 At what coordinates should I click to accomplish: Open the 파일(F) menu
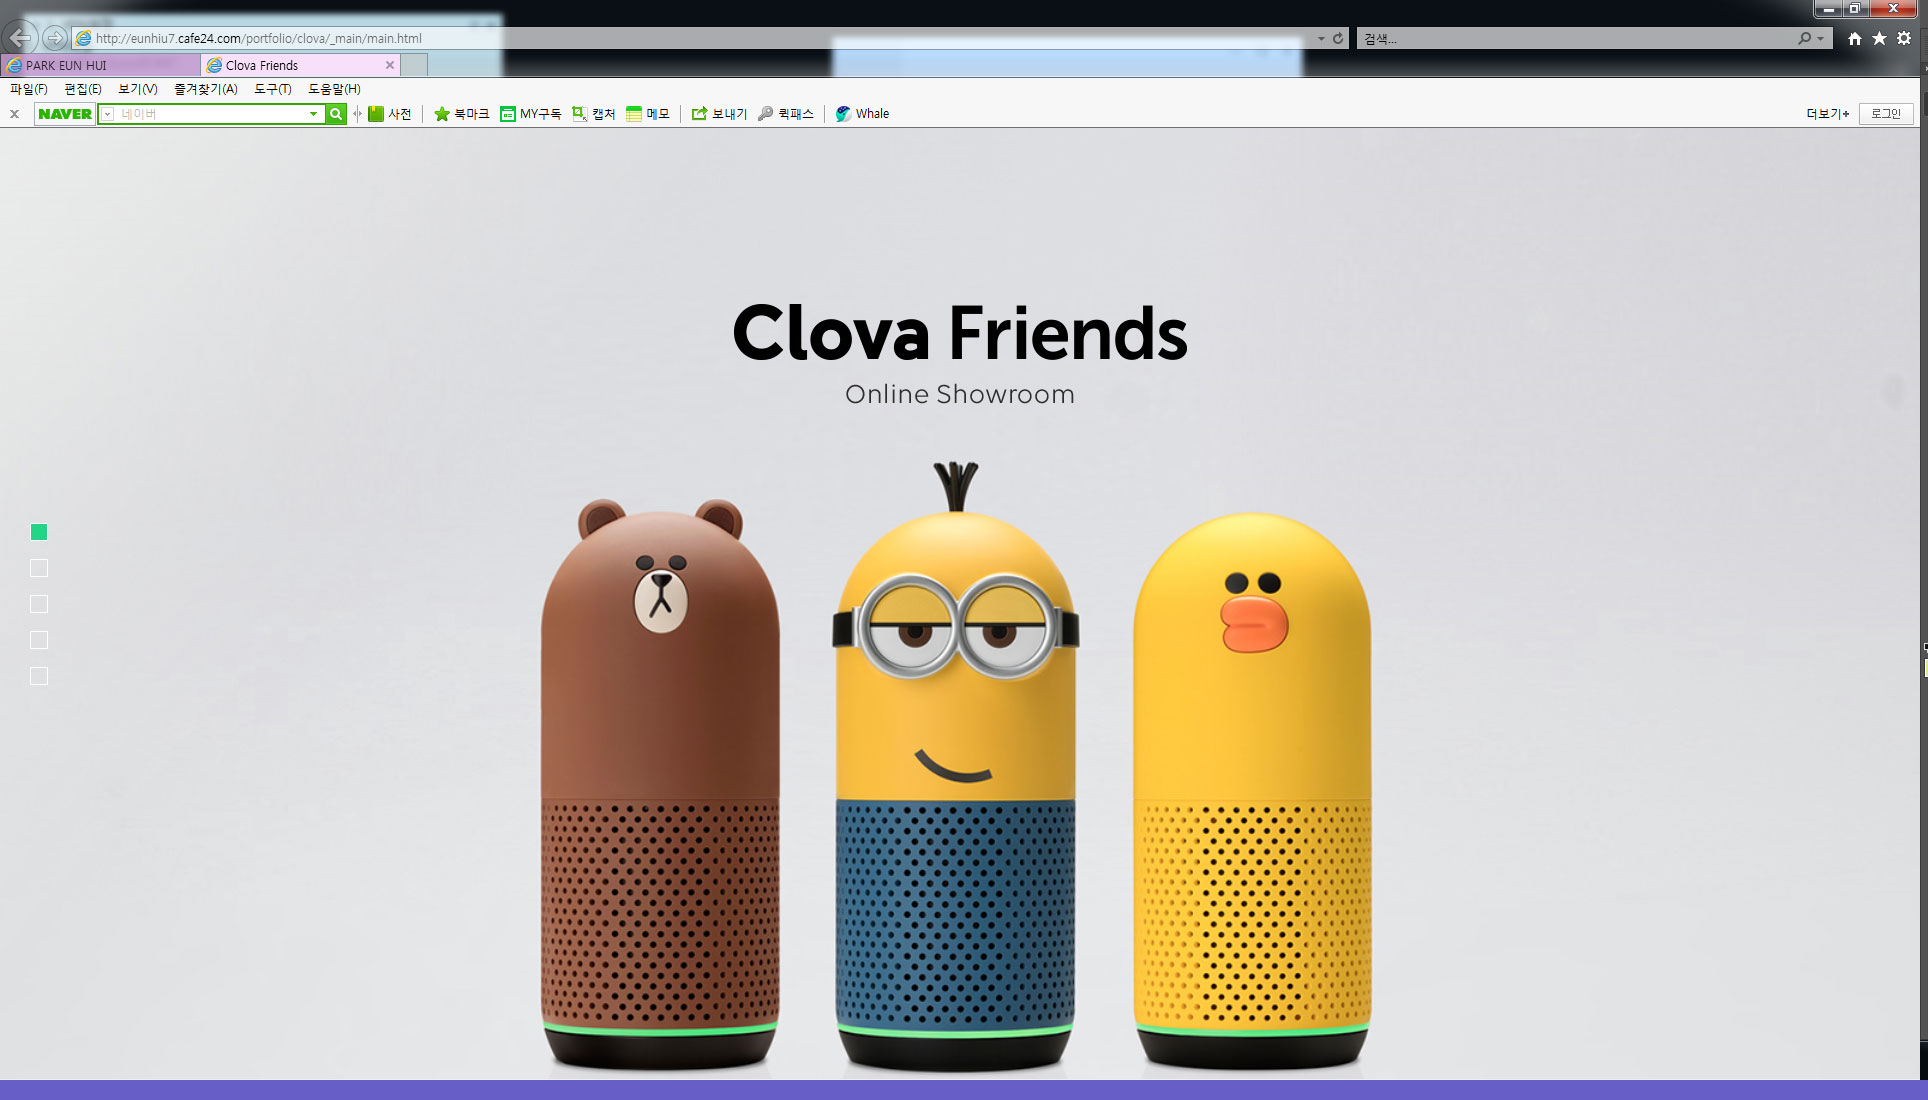29,89
